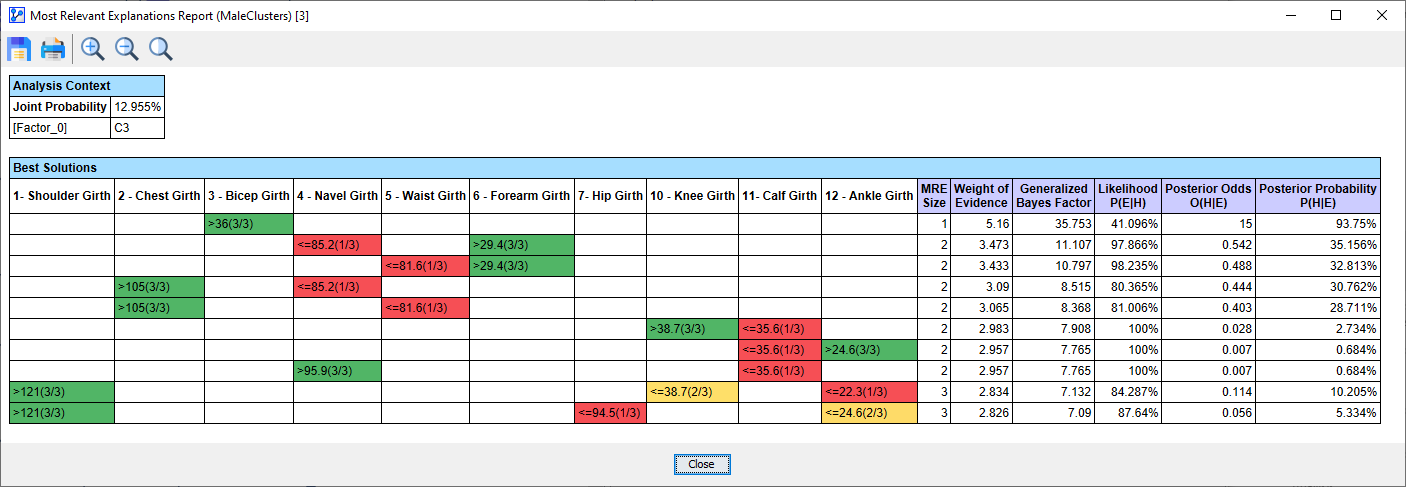
Task: Select the 3 - Bicep Girth column header
Action: (x=249, y=196)
